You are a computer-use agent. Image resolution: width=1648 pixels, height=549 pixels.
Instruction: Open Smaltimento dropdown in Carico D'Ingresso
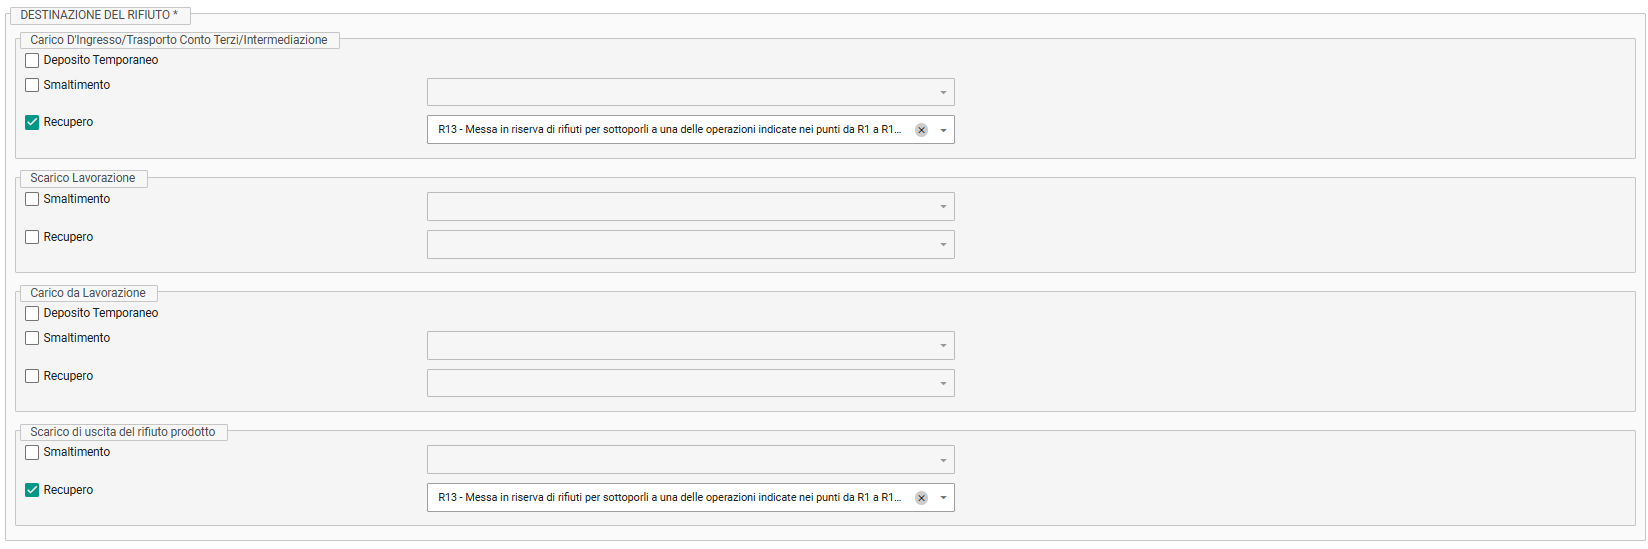point(691,92)
